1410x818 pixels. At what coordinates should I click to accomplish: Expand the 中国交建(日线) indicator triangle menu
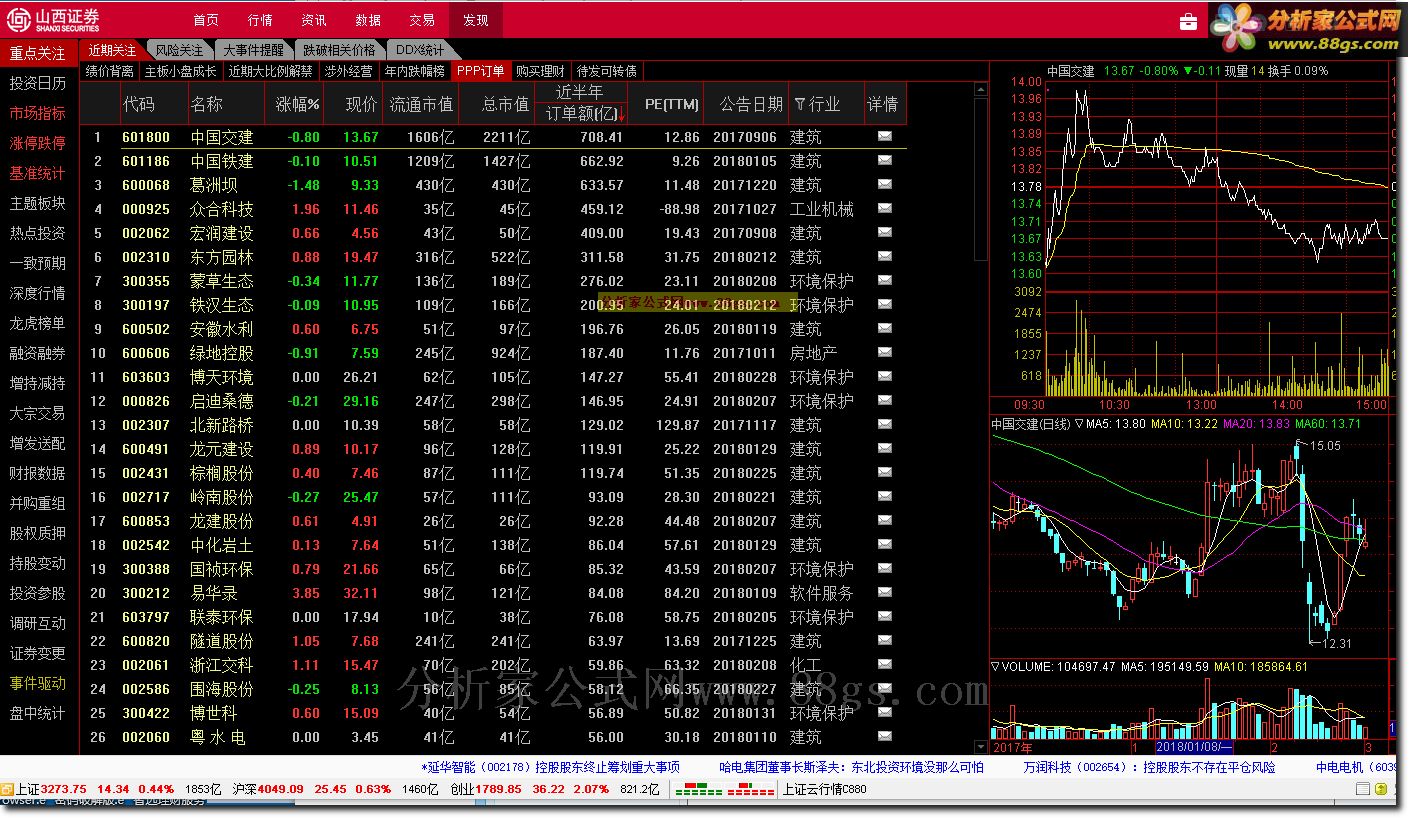(1079, 424)
